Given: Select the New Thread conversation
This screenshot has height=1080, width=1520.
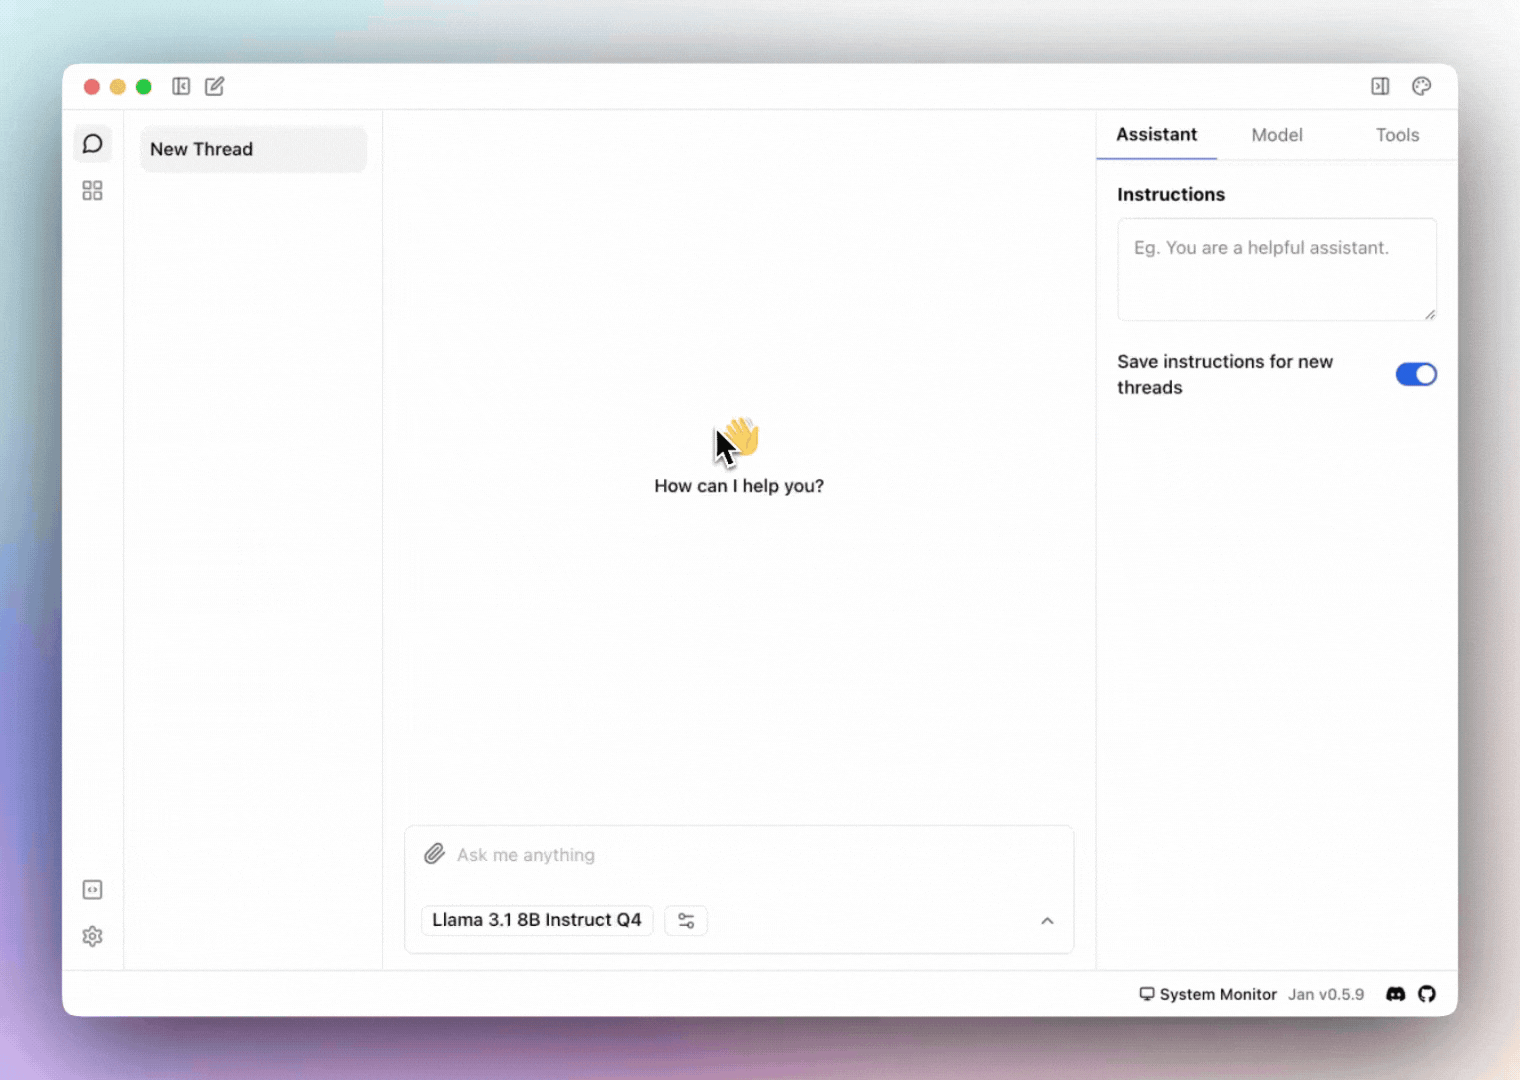Looking at the screenshot, I should pyautogui.click(x=253, y=149).
